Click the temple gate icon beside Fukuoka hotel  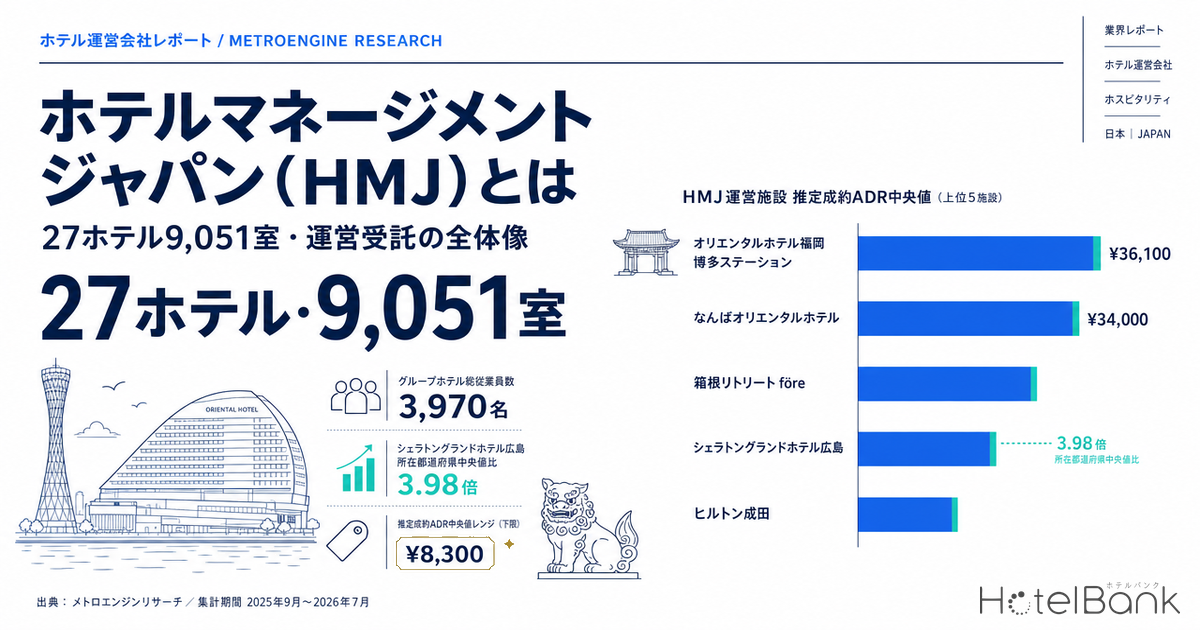pyautogui.click(x=644, y=253)
